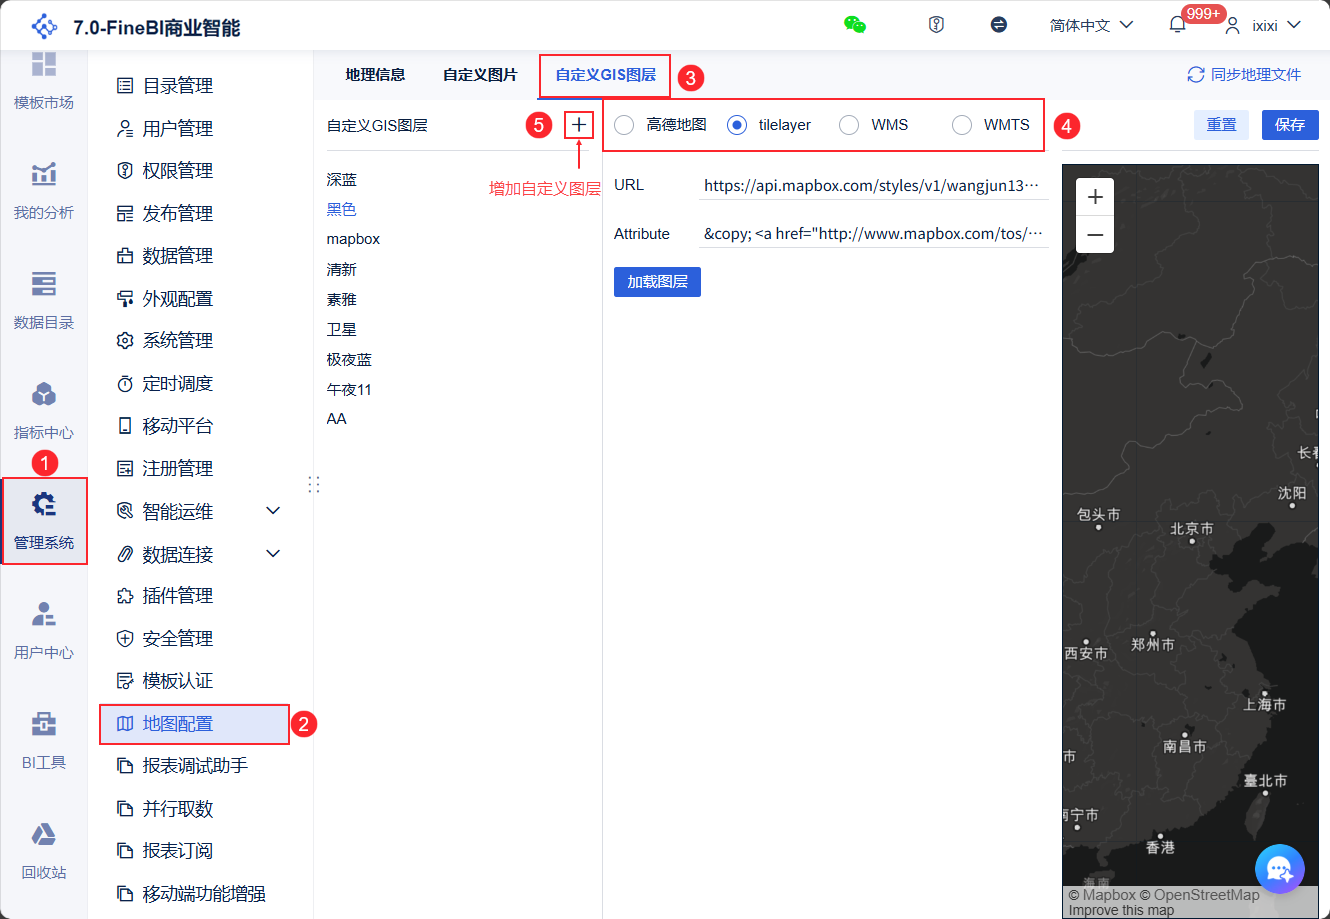Click the URL input field

pyautogui.click(x=873, y=185)
